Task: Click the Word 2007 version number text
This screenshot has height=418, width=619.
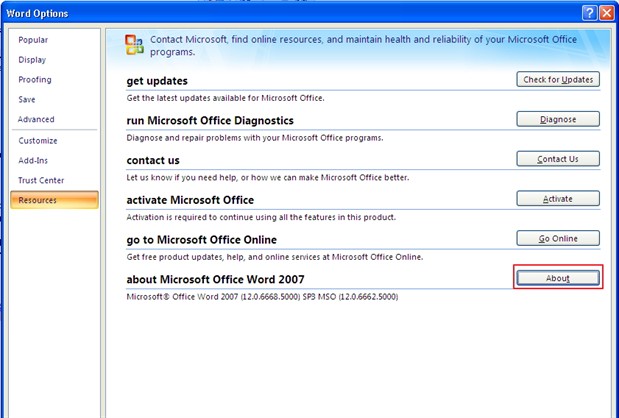Action: tap(262, 297)
